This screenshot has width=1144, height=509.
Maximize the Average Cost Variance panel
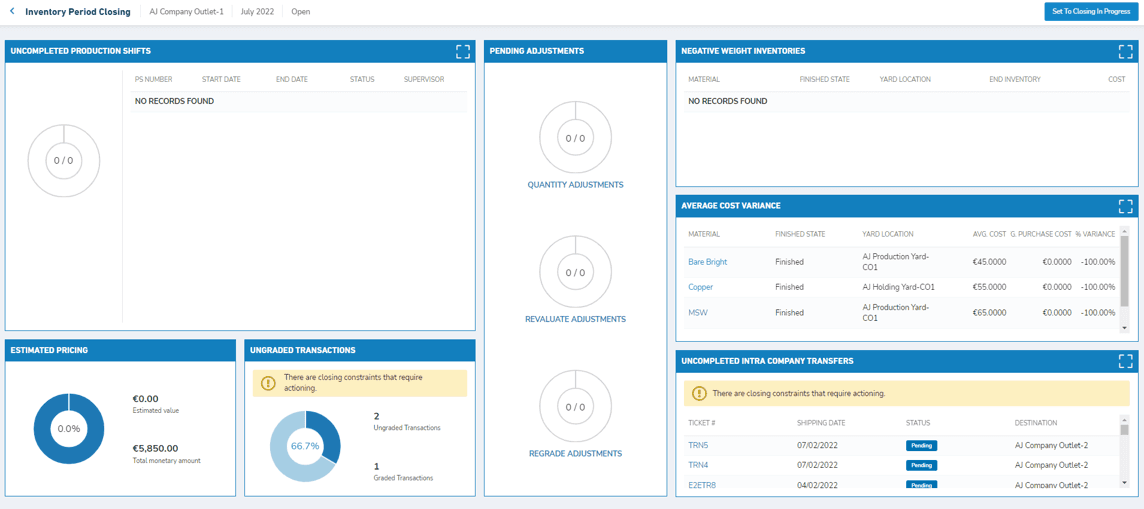coord(1125,206)
